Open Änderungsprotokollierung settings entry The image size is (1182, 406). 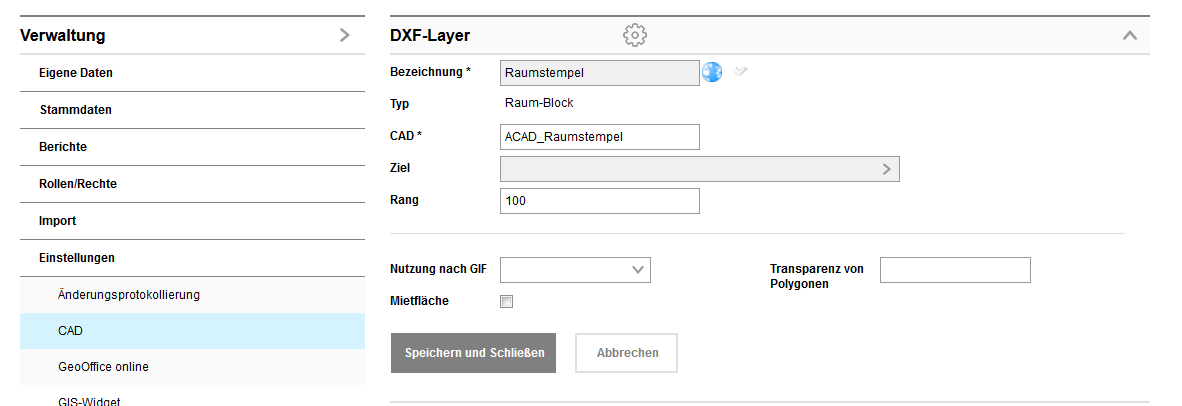pos(129,295)
